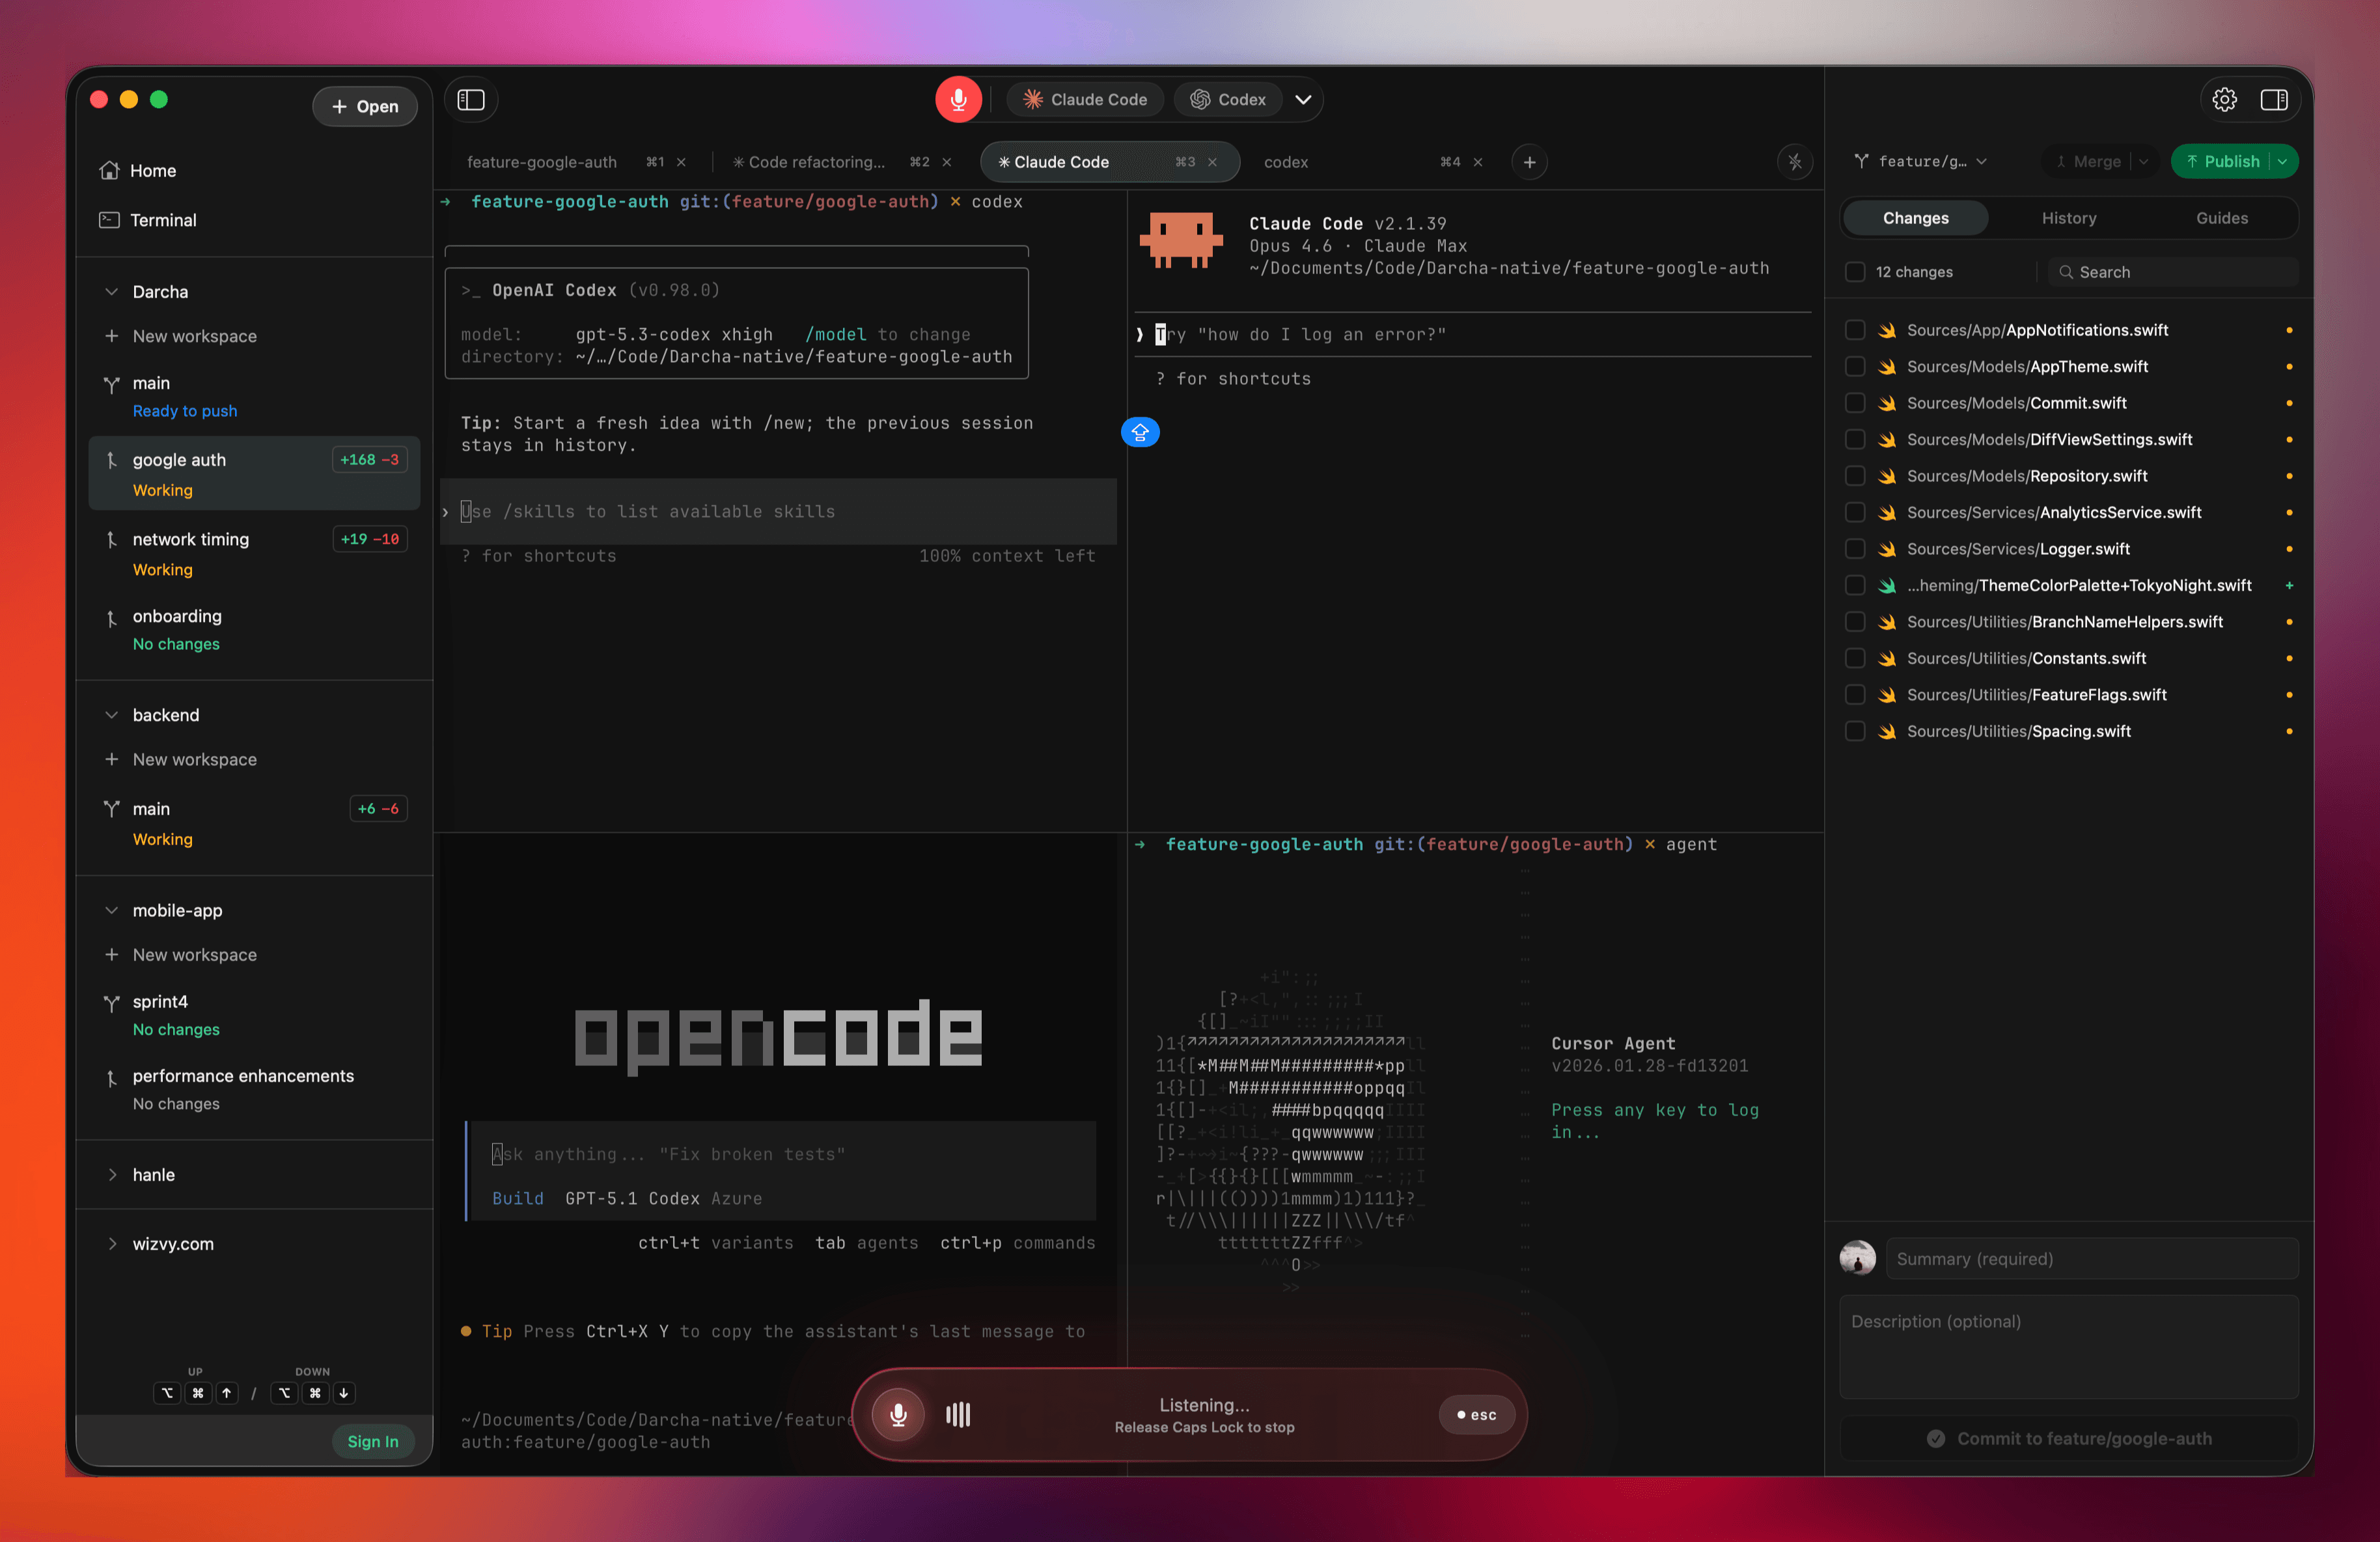Screen dimensions: 2380x1542
Task: Open the settings gear icon
Action: [x=2224, y=99]
